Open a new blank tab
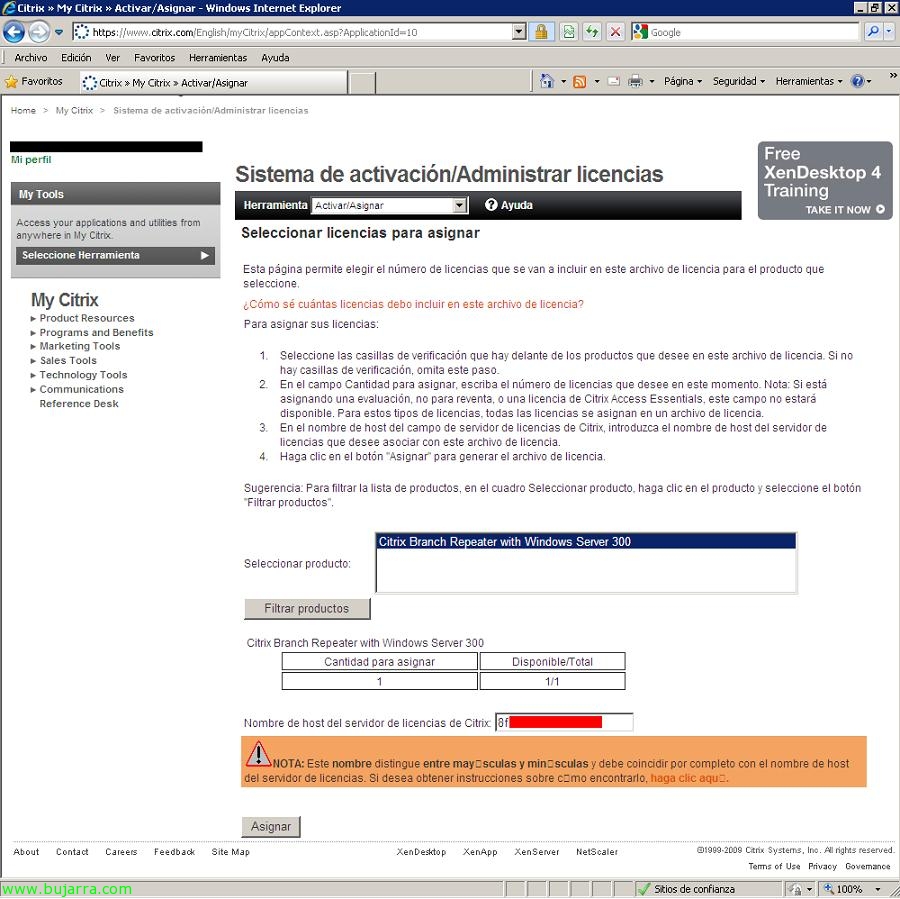 click(x=362, y=83)
